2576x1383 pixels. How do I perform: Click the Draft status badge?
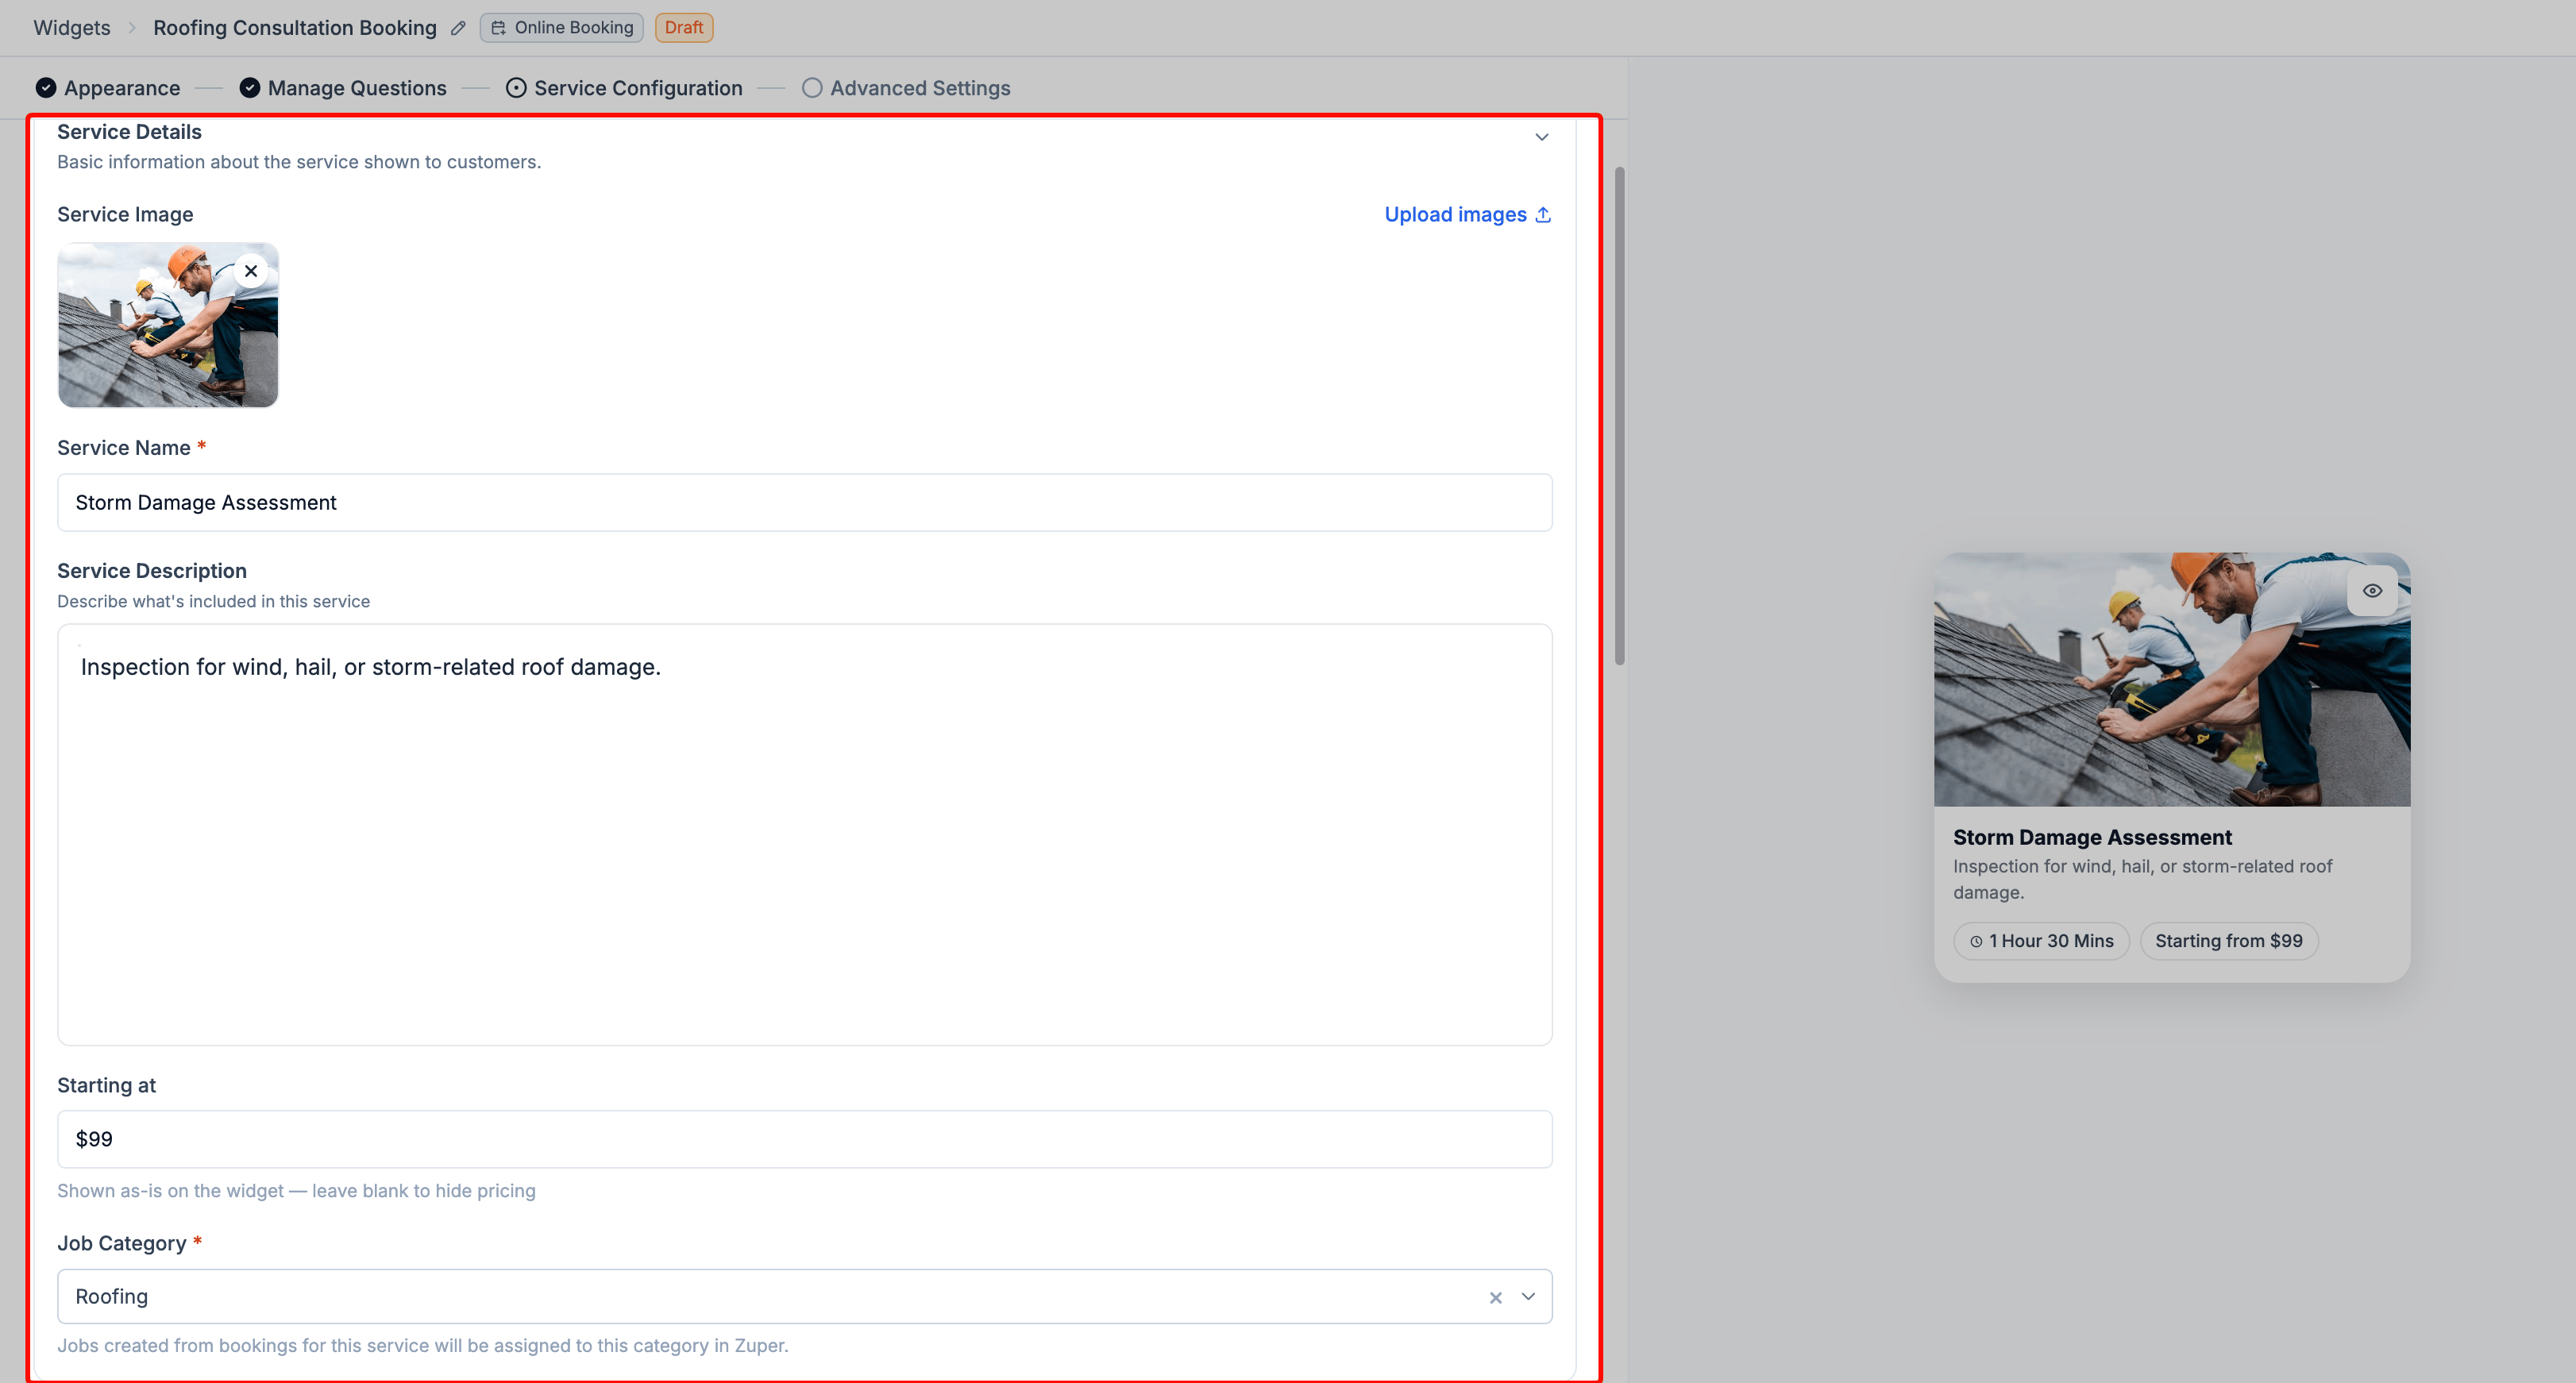pyautogui.click(x=684, y=28)
